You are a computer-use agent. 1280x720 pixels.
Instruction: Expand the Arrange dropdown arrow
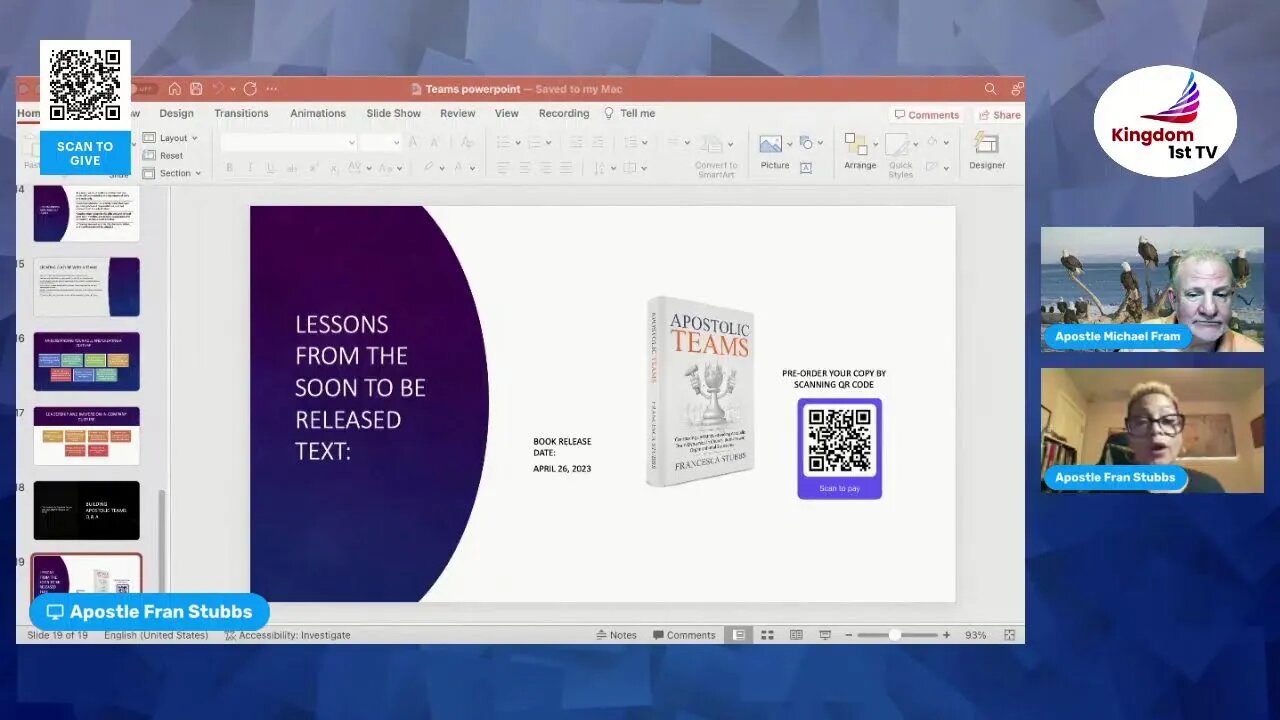click(875, 144)
